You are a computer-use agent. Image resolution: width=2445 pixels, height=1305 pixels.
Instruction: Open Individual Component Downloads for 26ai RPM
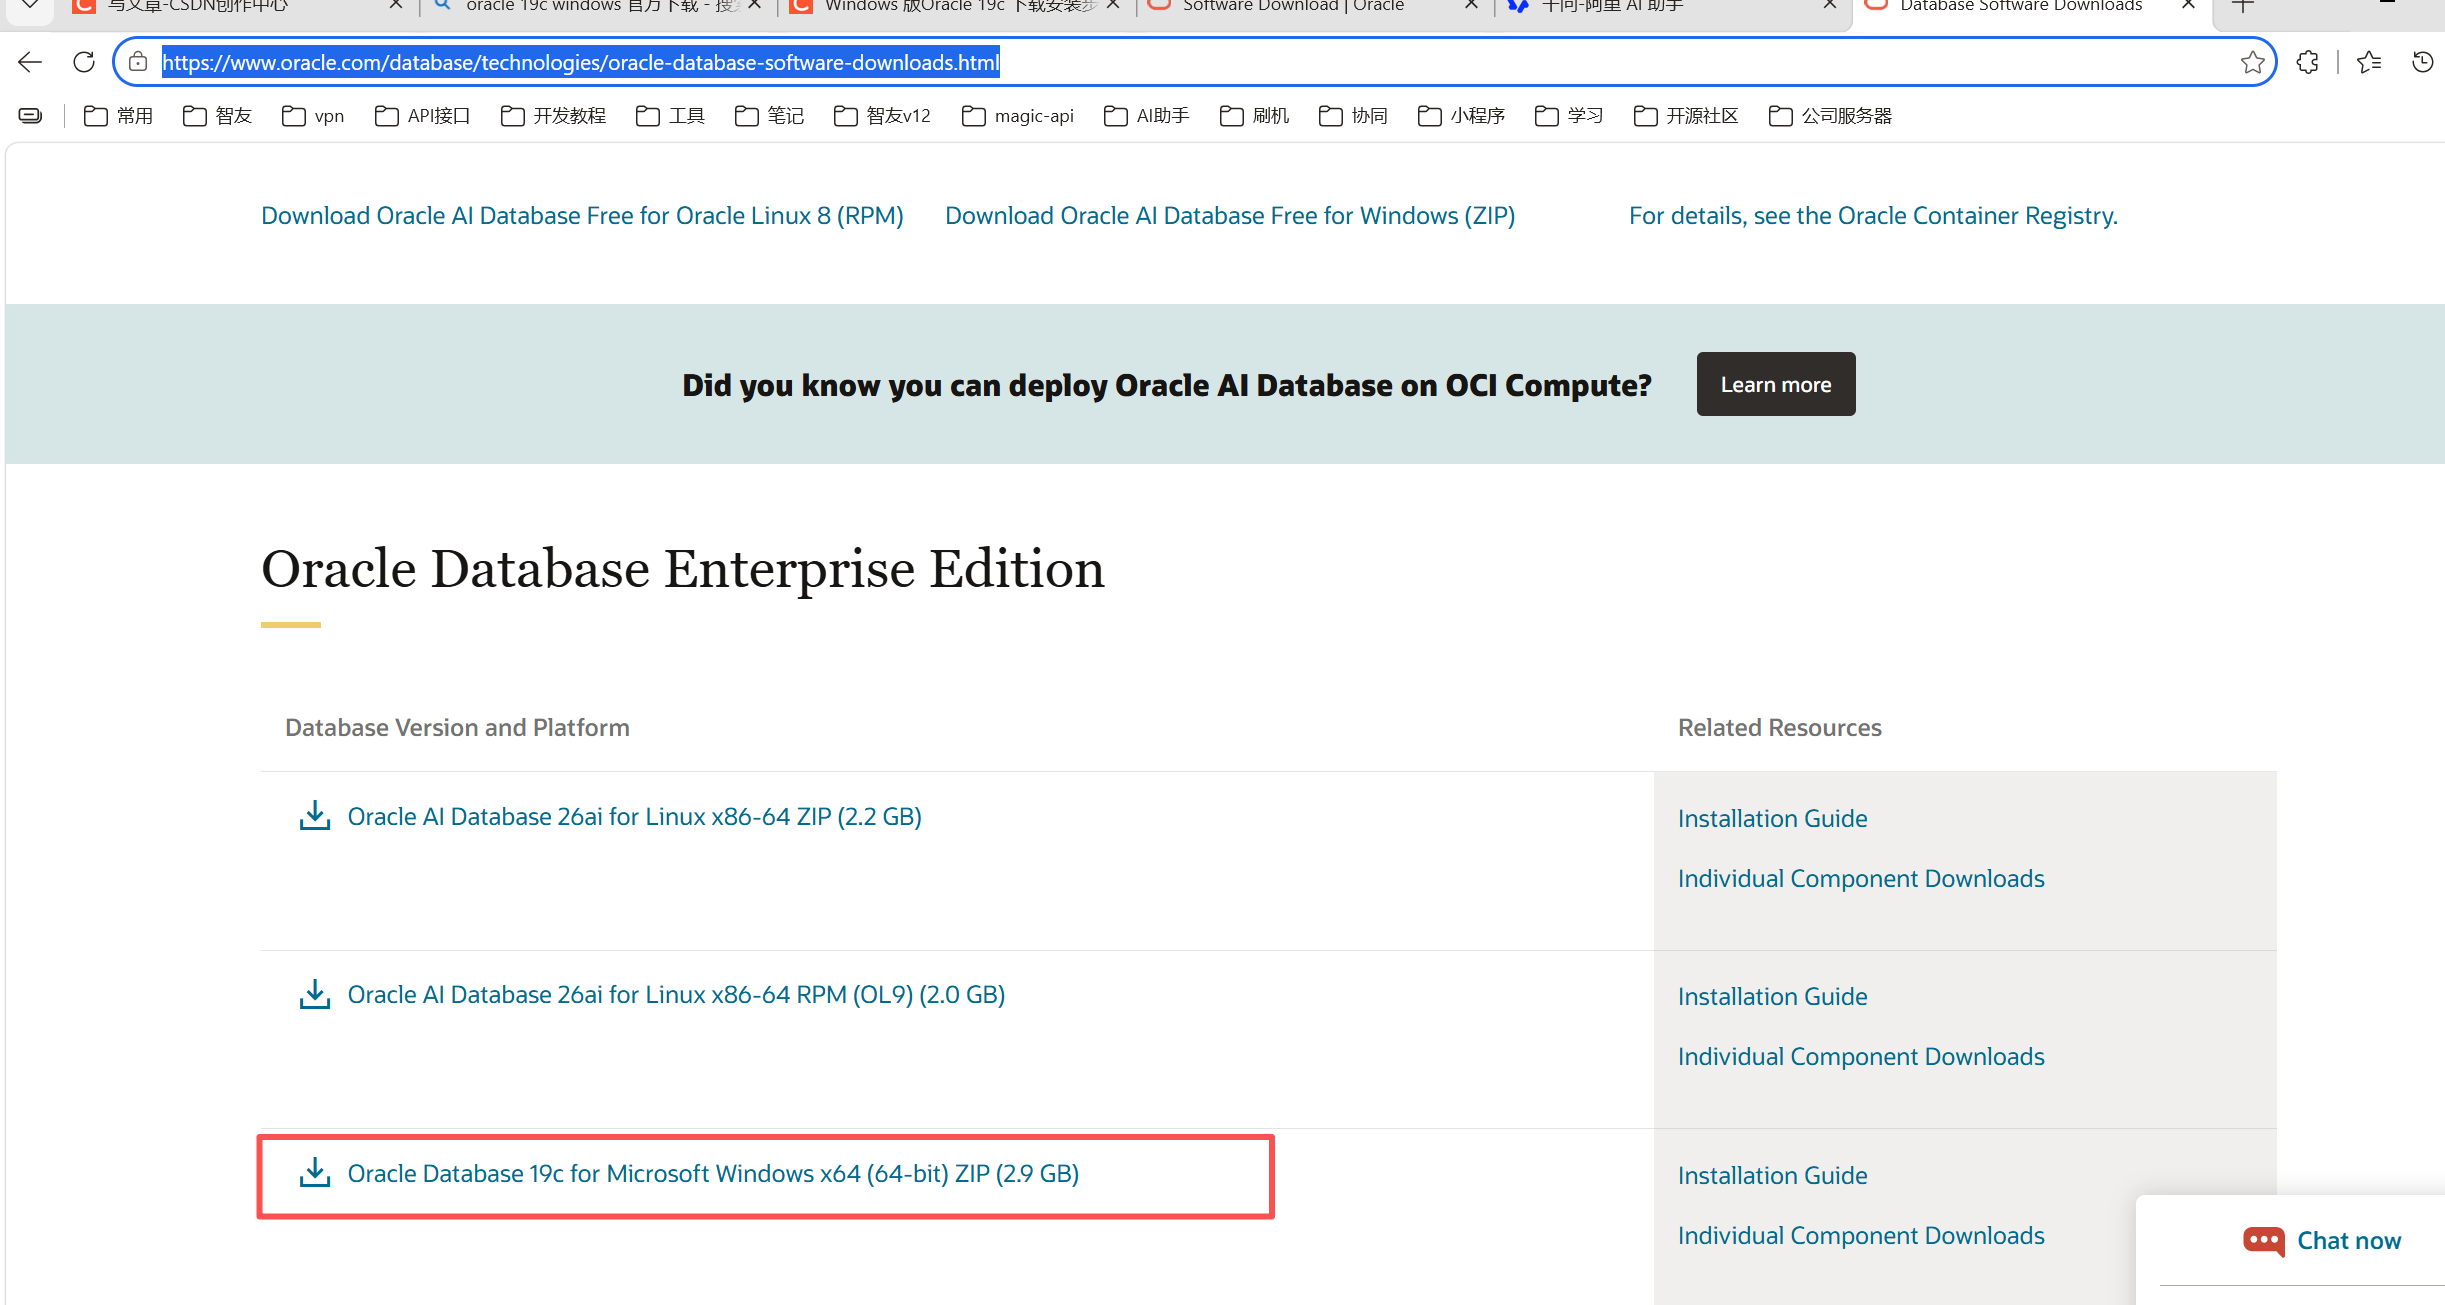click(x=1861, y=1057)
